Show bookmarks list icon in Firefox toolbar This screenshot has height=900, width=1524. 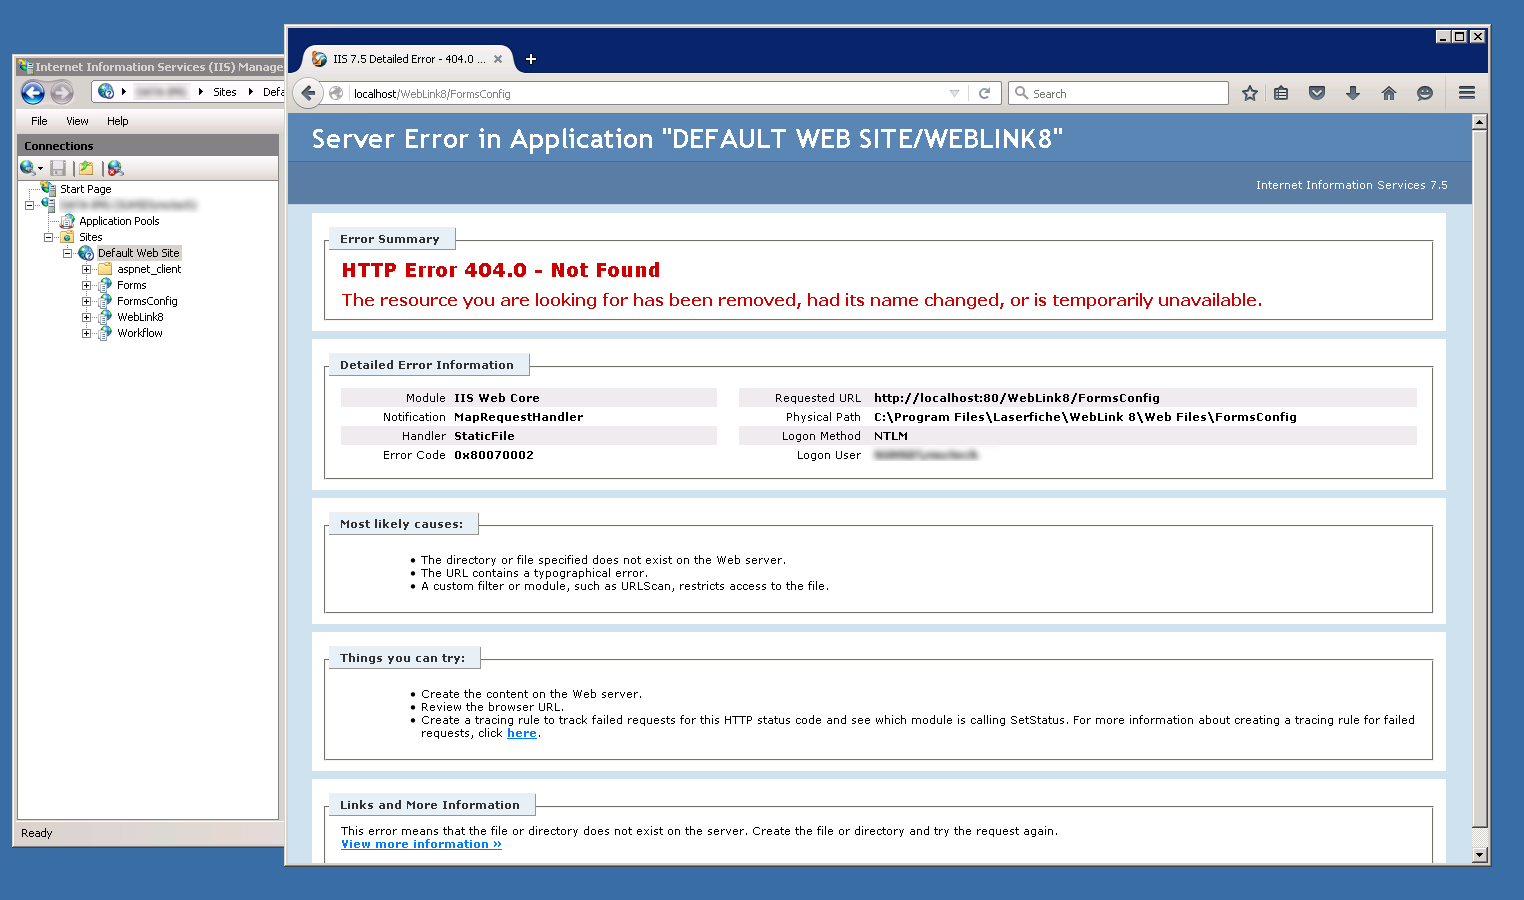click(1281, 93)
